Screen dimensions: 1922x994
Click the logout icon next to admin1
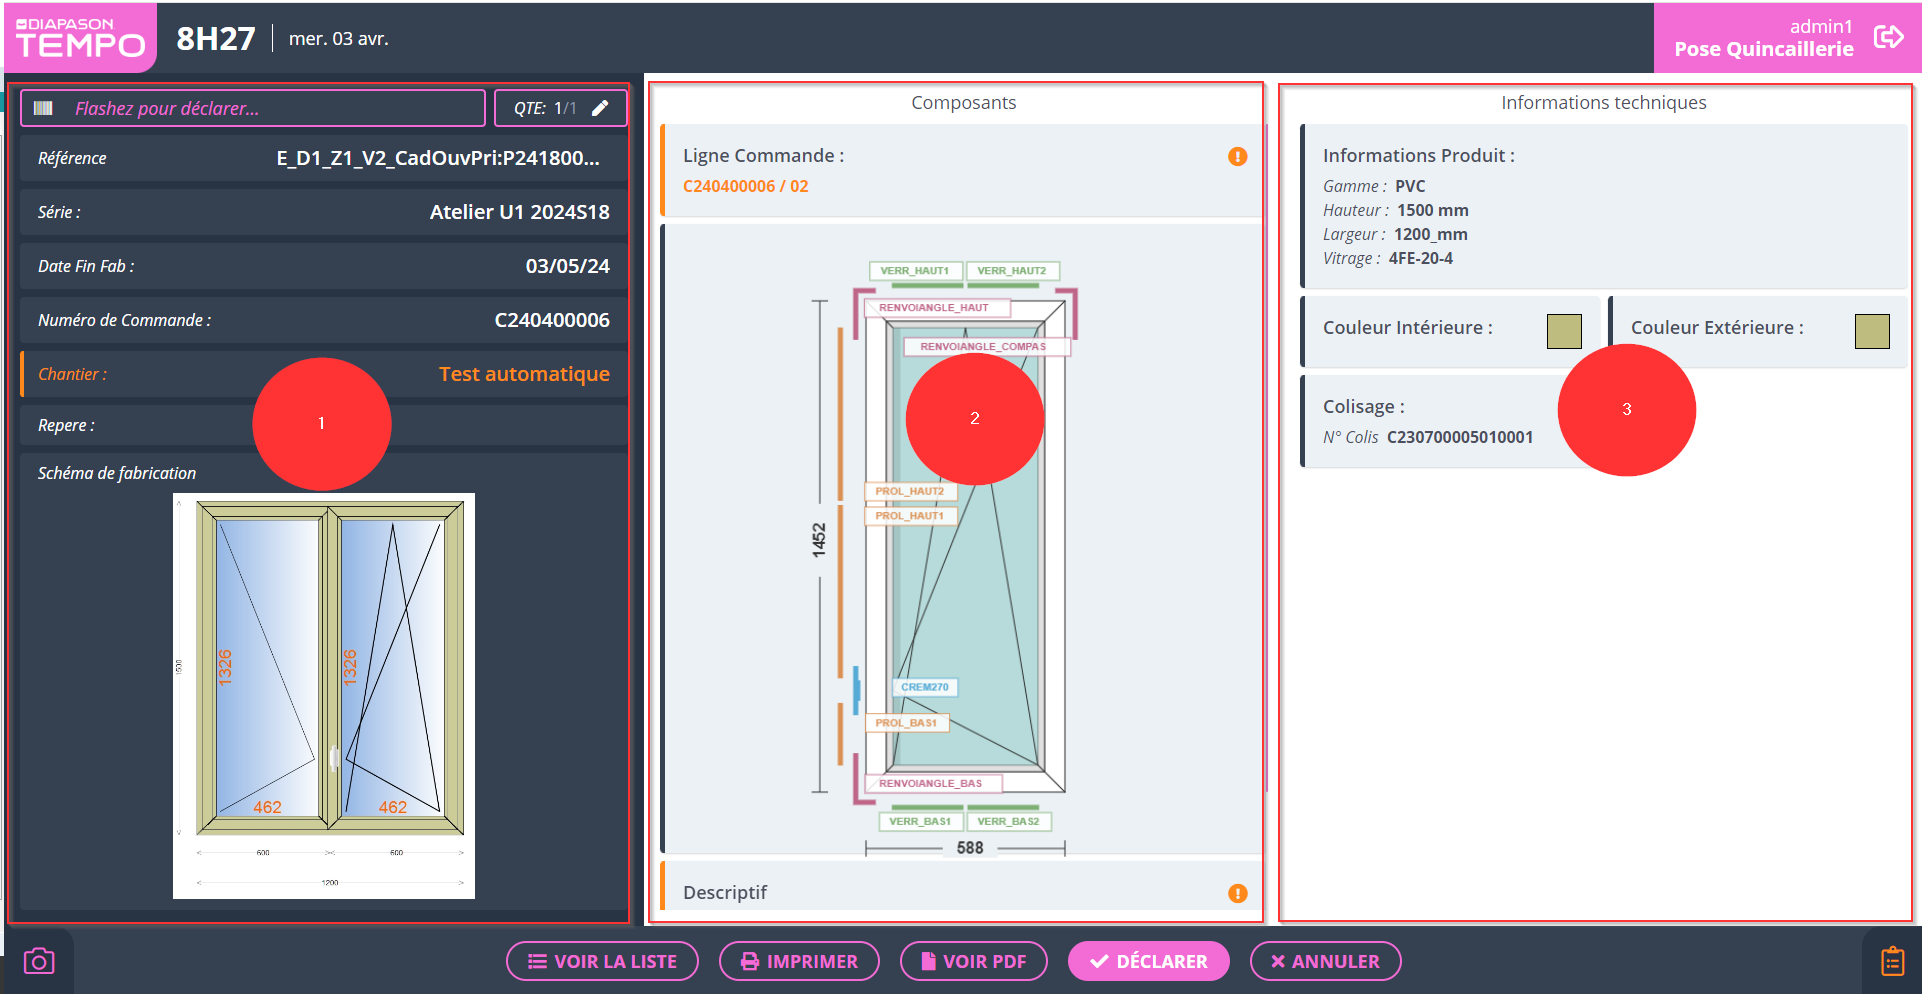coord(1888,37)
